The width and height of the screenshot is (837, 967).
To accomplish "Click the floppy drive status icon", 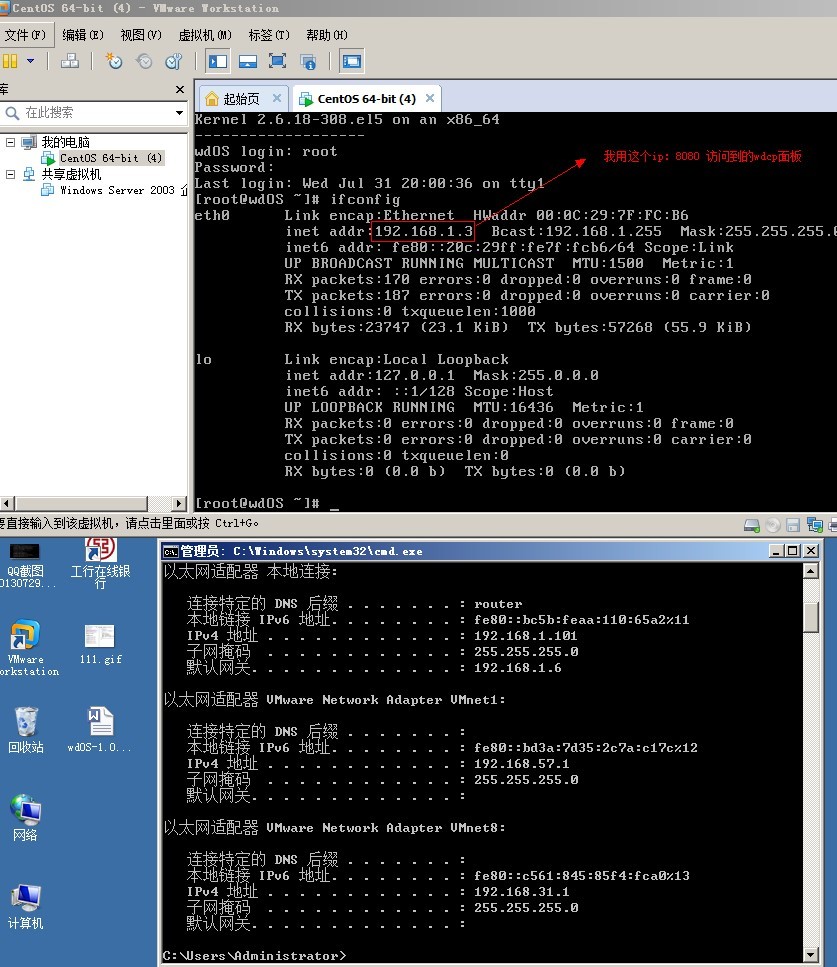I will pos(793,525).
